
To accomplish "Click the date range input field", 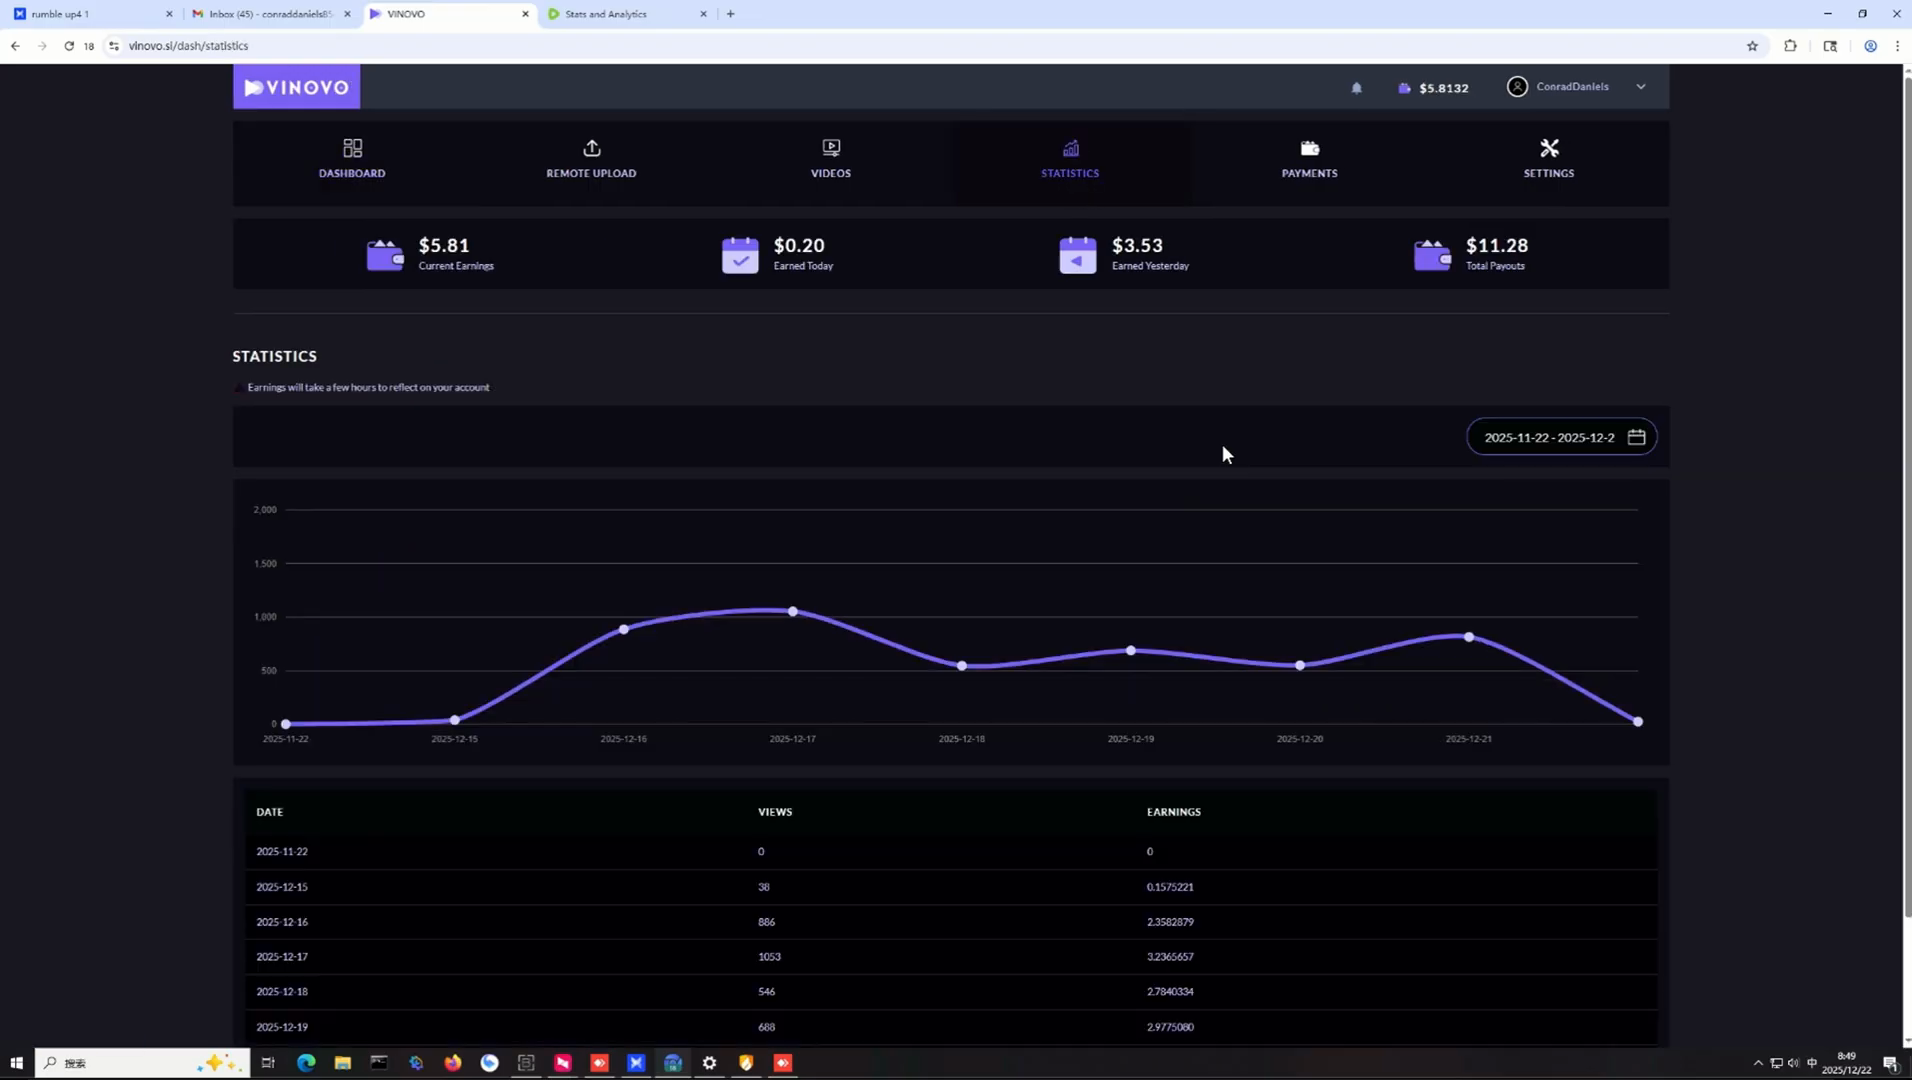I will tap(1561, 437).
